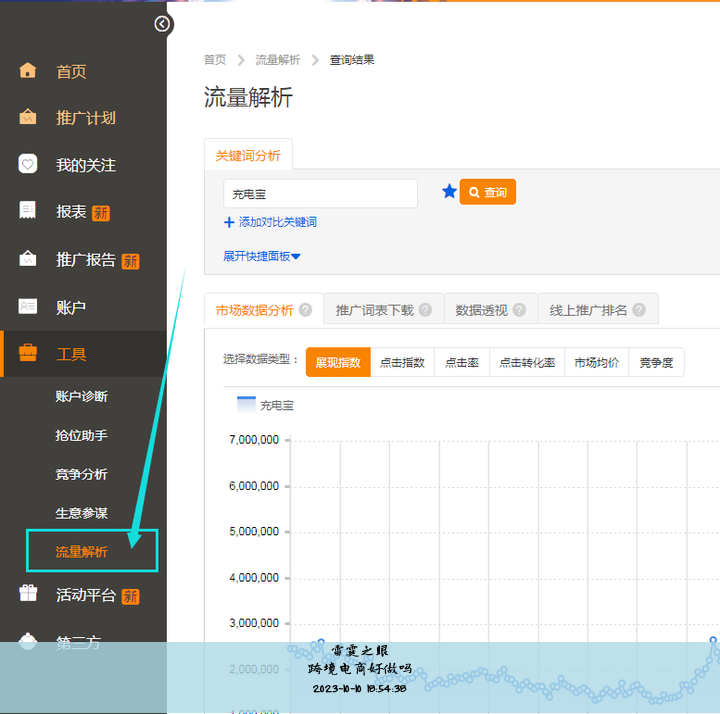Select the 展现指数 data type
The image size is (720, 714).
(x=338, y=362)
